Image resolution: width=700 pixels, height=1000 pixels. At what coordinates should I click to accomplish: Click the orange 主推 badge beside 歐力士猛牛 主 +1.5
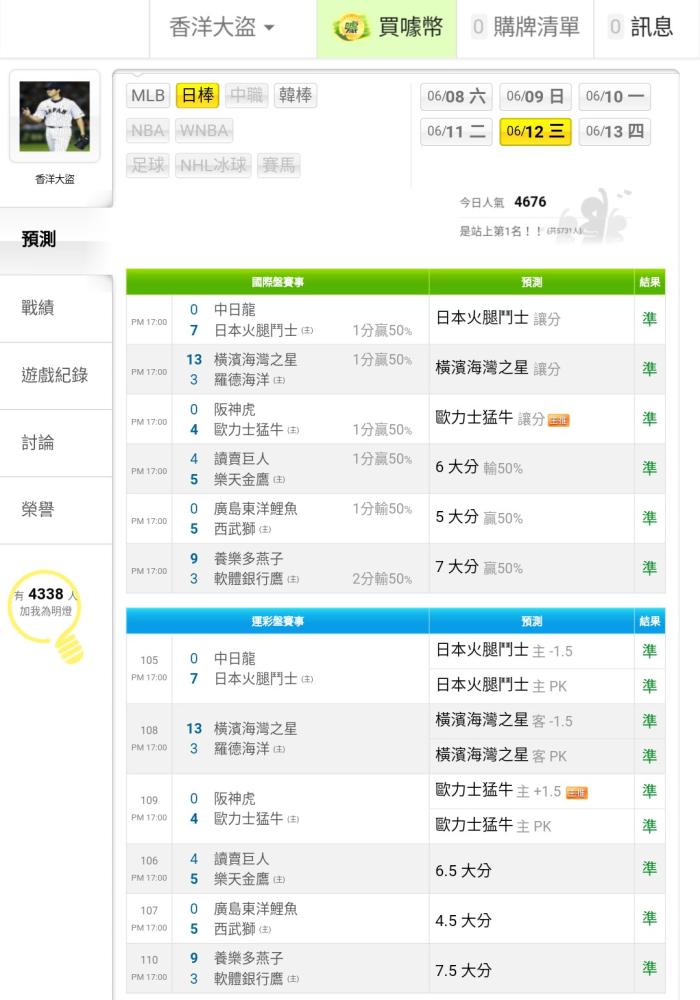pos(577,793)
